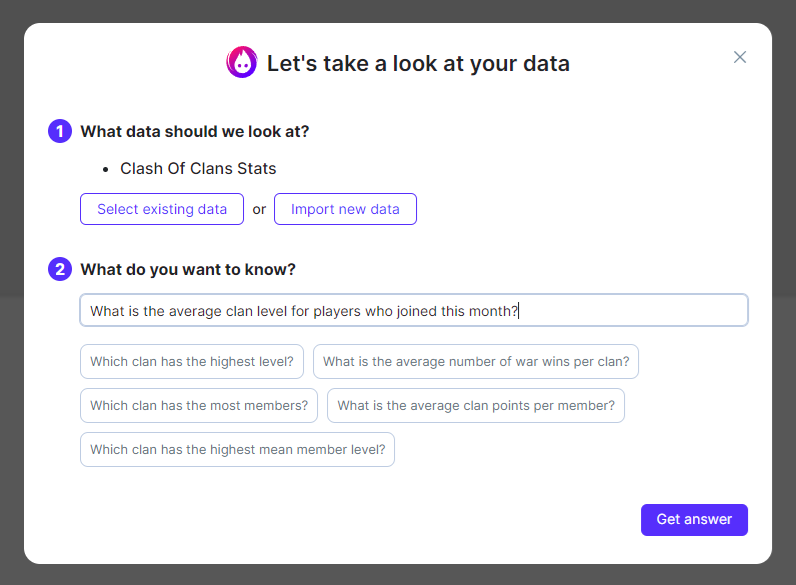
Task: Click the 'What do you want to know?' heading
Action: (x=188, y=269)
